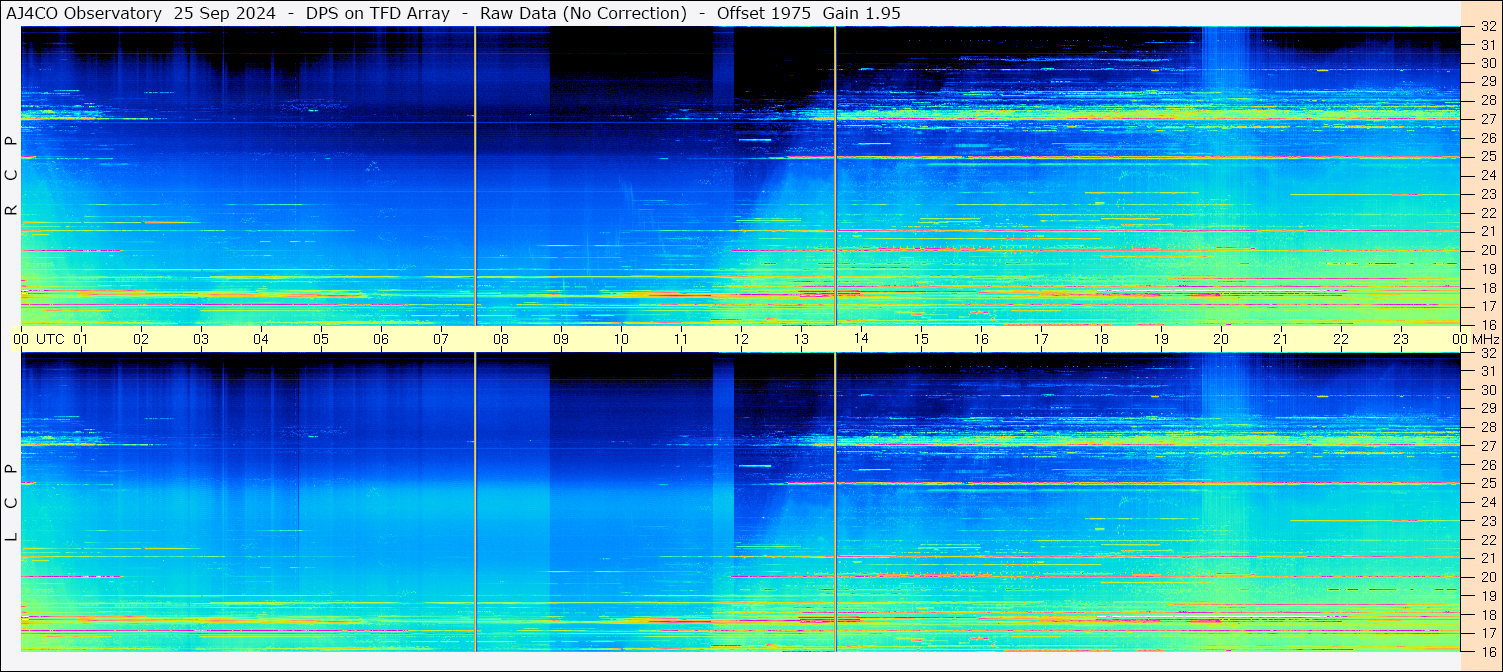The image size is (1503, 672).
Task: Click the 12 hour mark on the UTC time axis
Action: tap(741, 339)
